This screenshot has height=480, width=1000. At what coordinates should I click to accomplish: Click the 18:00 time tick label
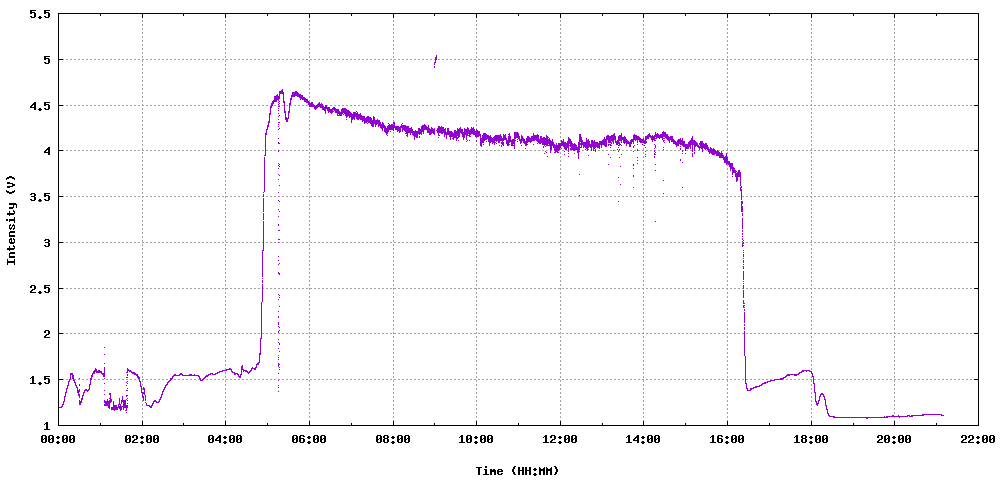tap(811, 439)
